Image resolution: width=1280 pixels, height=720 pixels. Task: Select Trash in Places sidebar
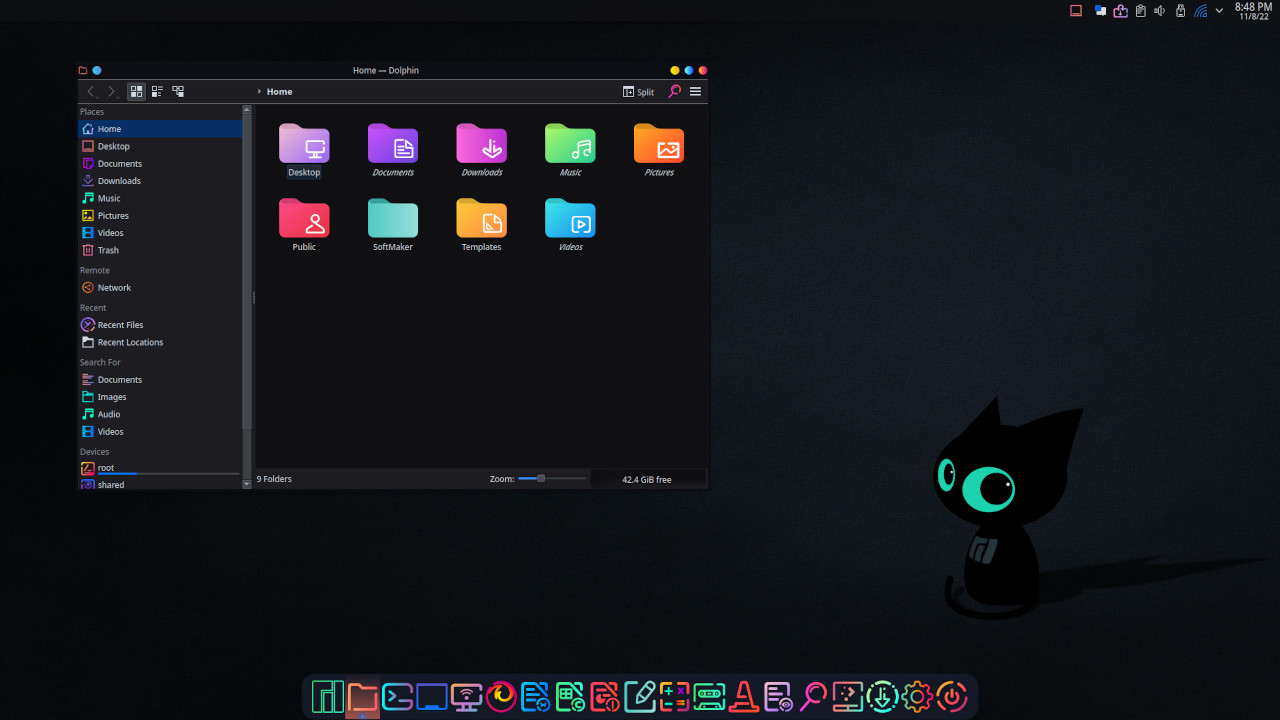point(108,250)
